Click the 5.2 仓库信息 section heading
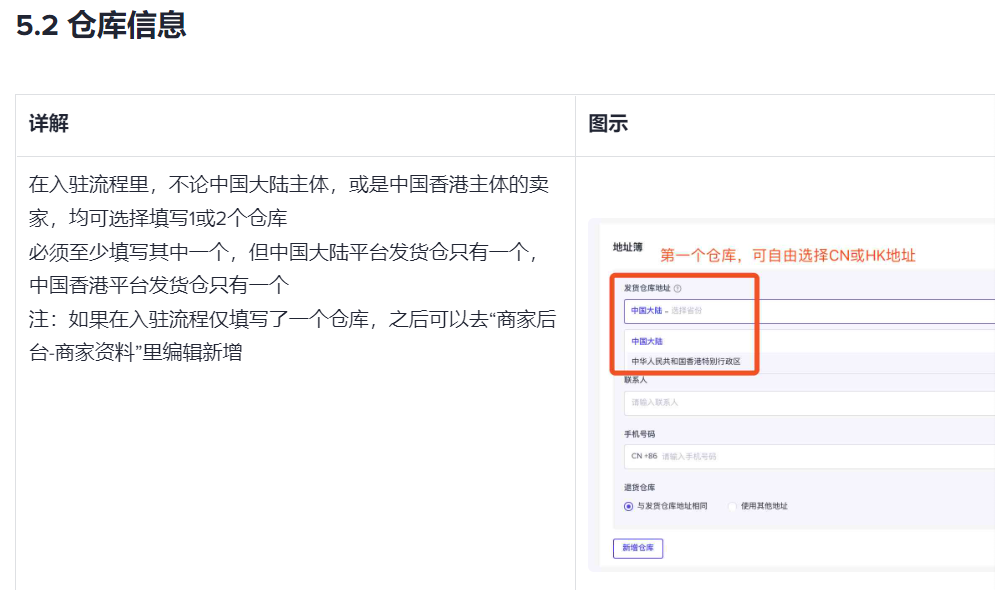This screenshot has width=995, height=590. pyautogui.click(x=101, y=26)
